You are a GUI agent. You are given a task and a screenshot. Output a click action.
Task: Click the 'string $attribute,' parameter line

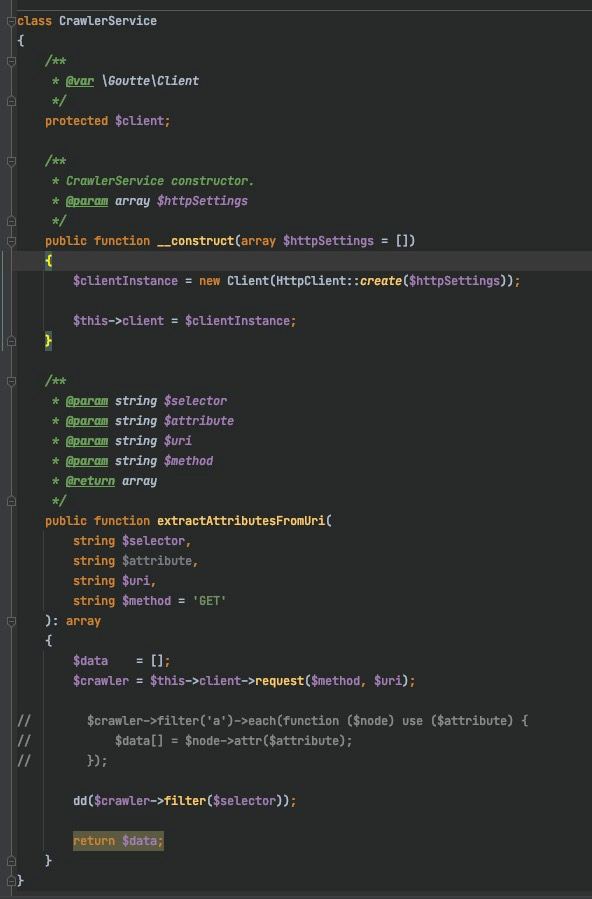135,561
